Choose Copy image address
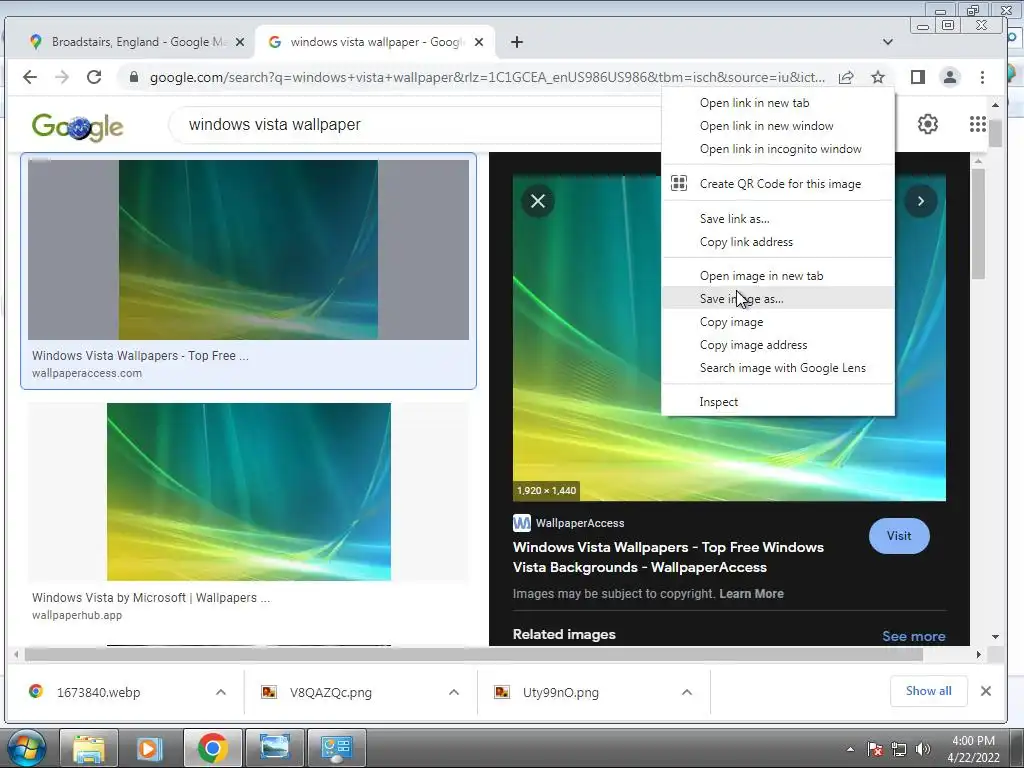This screenshot has width=1024, height=768. [778, 345]
